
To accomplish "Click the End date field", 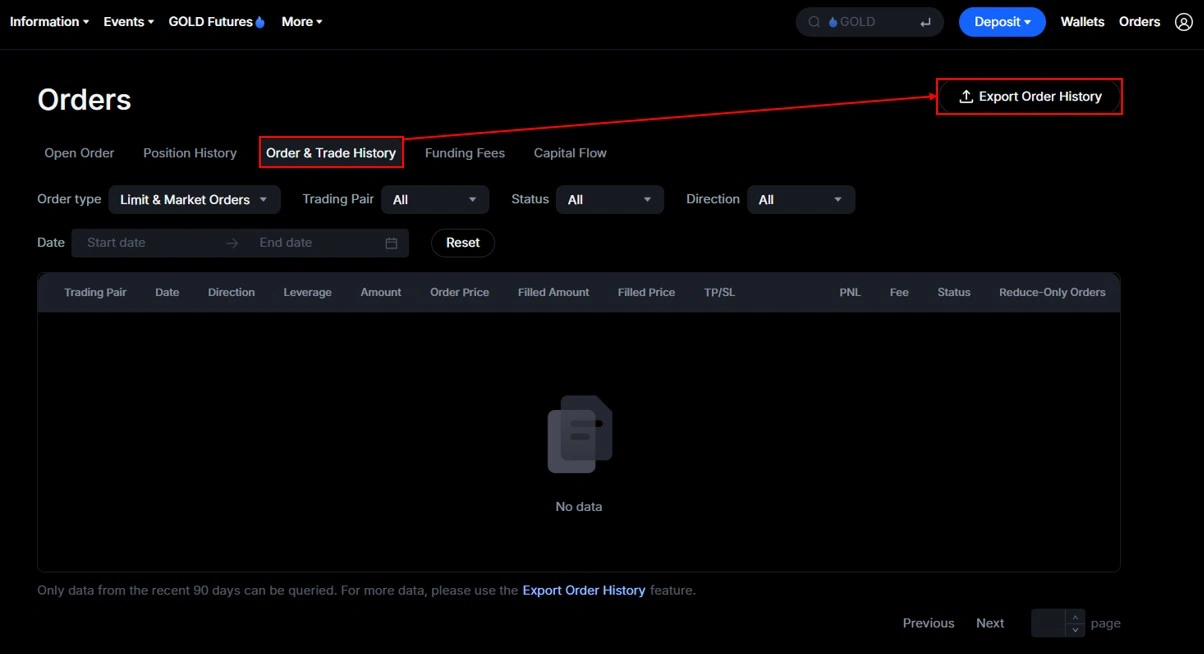I will coord(315,243).
